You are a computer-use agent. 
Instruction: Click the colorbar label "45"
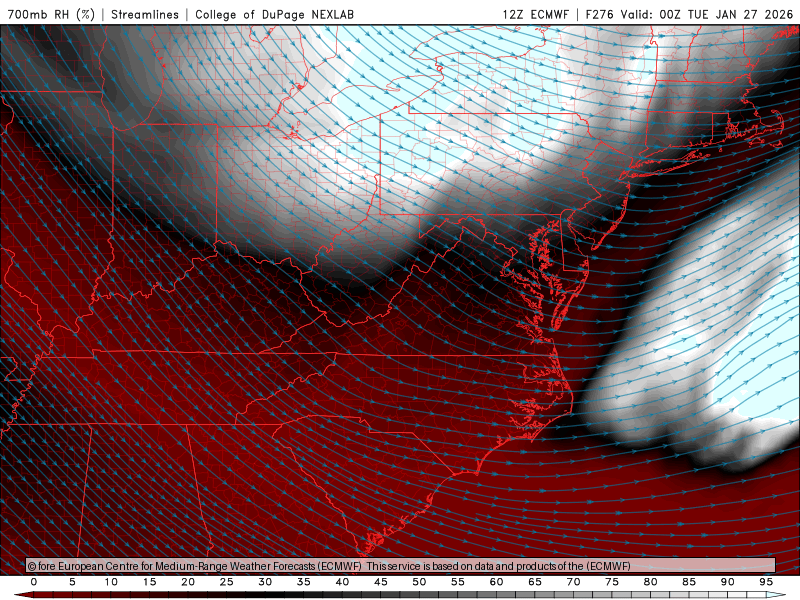[381, 582]
